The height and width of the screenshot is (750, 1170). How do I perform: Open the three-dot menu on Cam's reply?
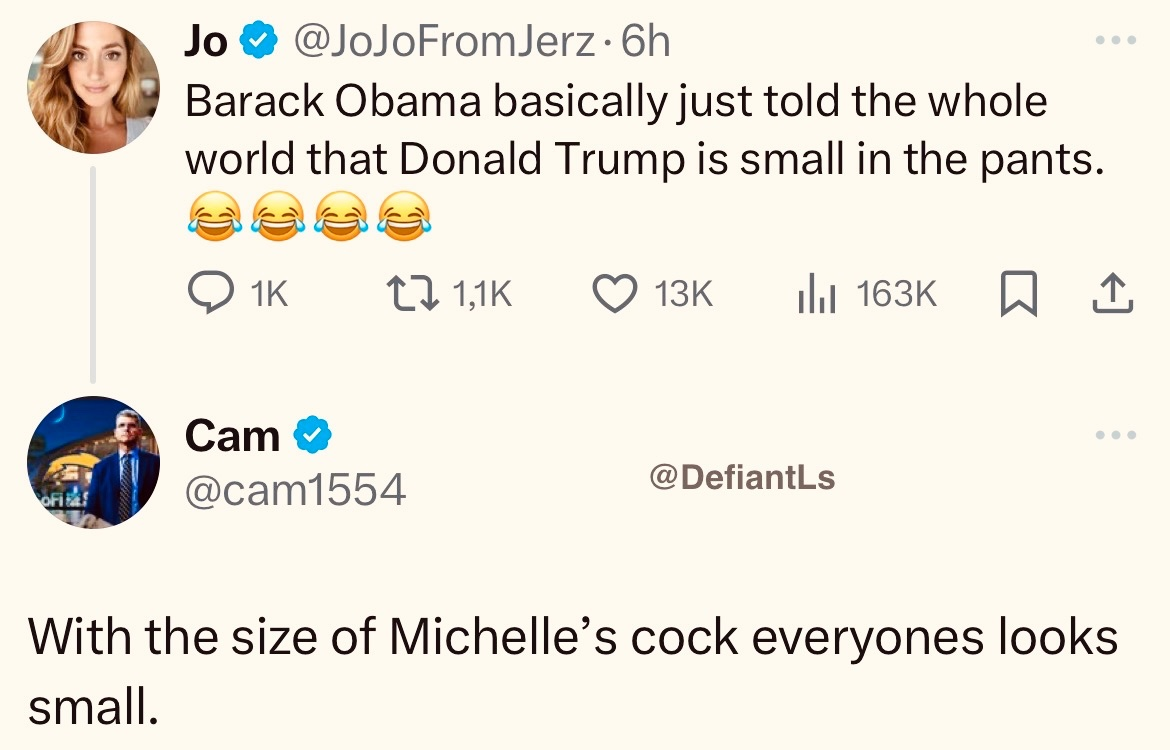1116,433
